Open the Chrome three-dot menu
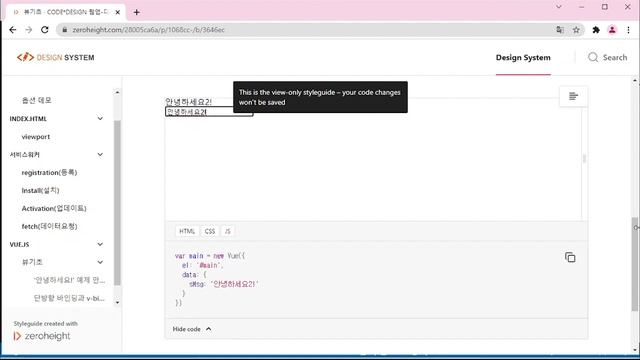Image resolution: width=640 pixels, height=360 pixels. tap(628, 30)
